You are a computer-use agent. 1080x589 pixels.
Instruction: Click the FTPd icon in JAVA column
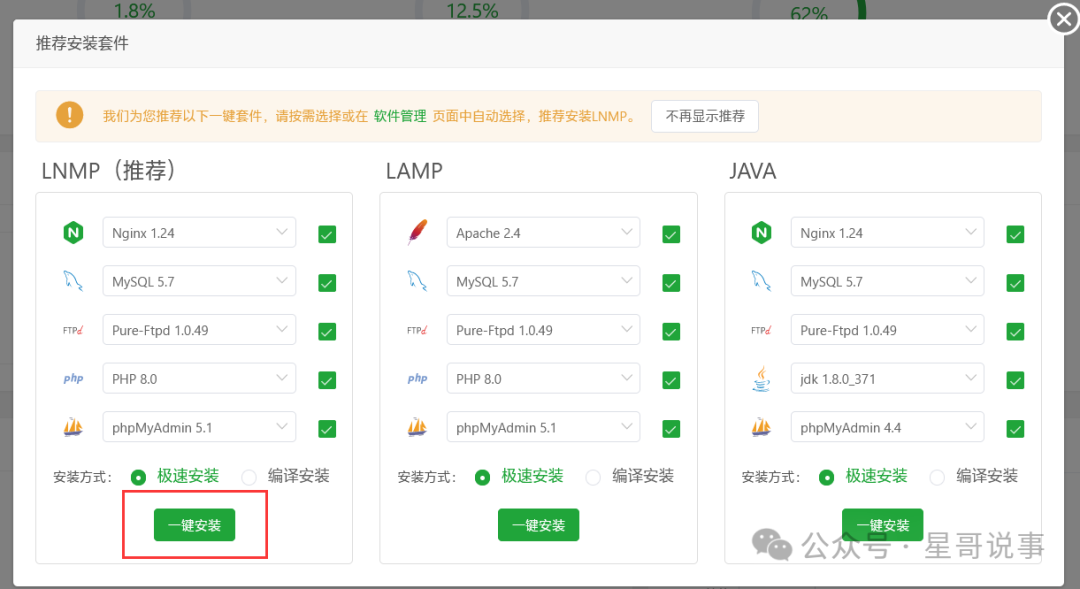[x=761, y=330]
